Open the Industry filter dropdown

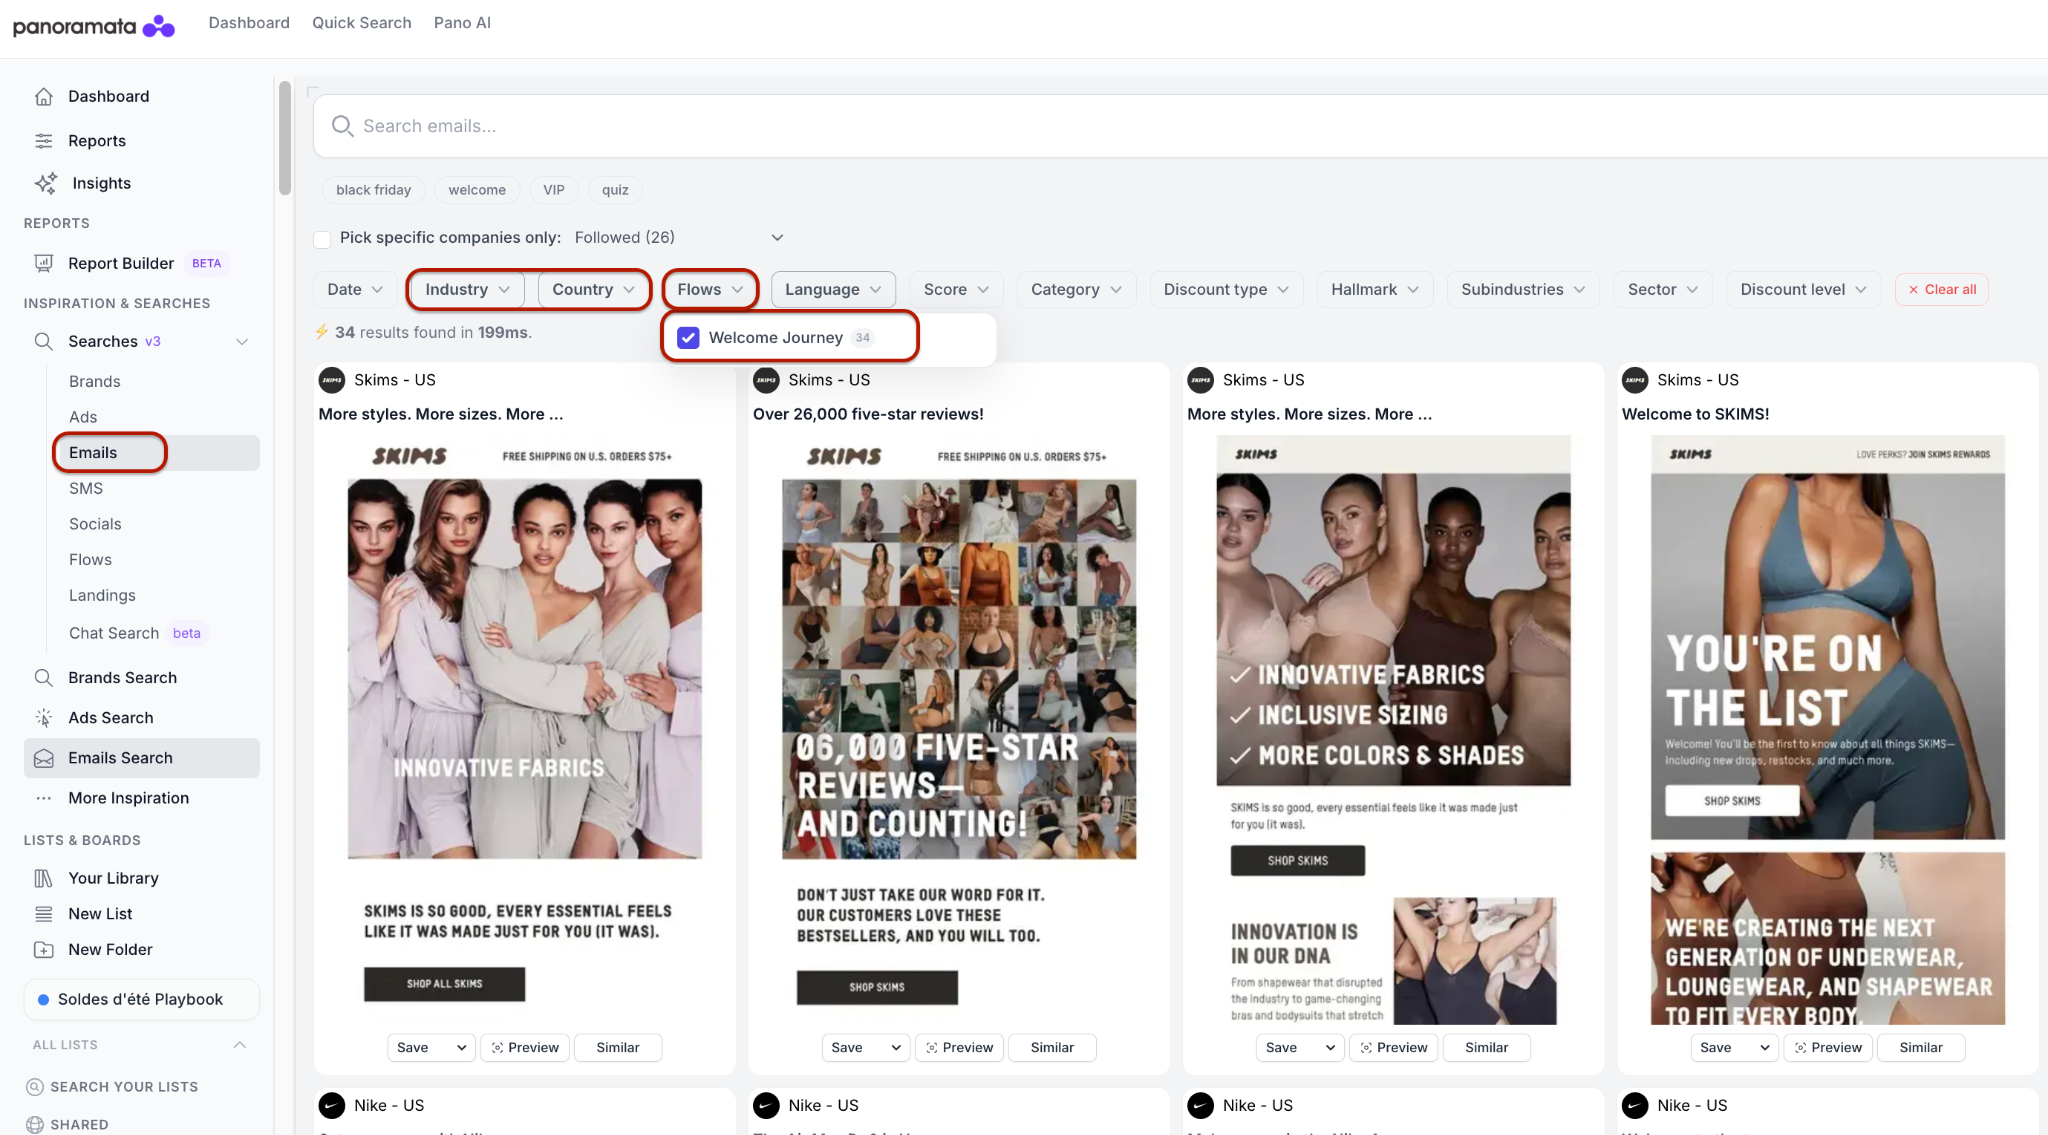point(468,290)
